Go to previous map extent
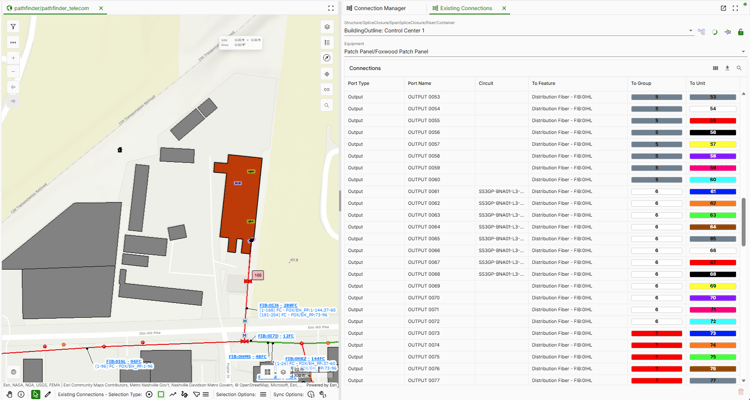 [x=13, y=87]
